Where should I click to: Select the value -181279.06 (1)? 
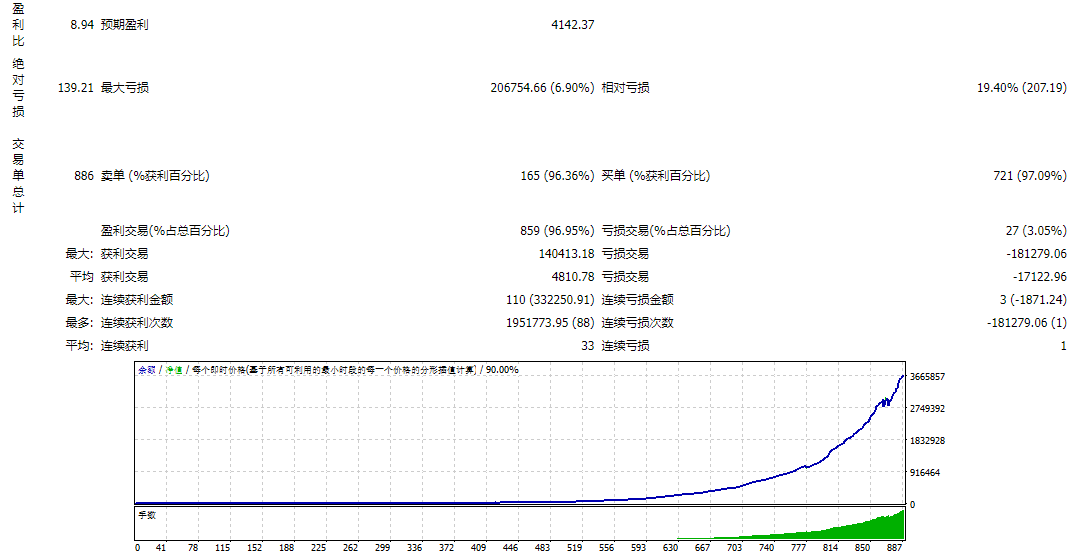tap(1027, 323)
